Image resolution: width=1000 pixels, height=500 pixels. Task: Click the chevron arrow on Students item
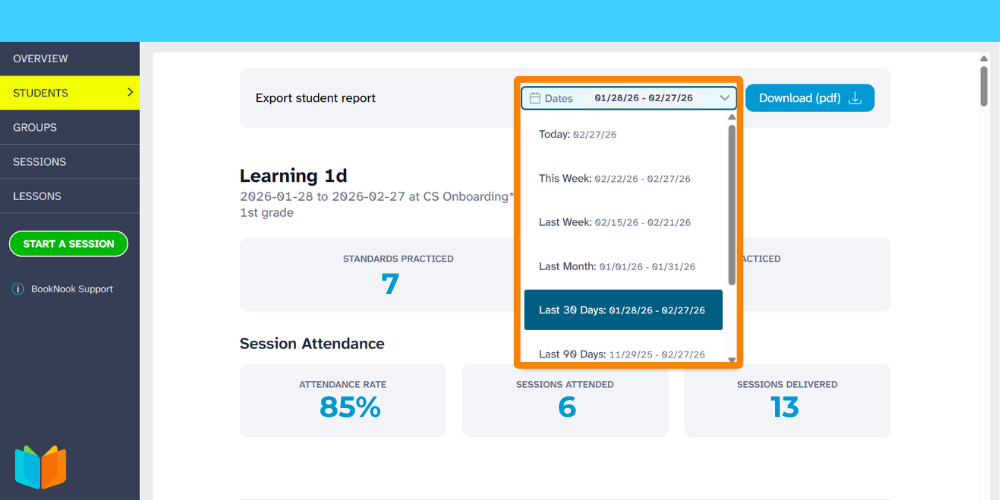(x=130, y=92)
